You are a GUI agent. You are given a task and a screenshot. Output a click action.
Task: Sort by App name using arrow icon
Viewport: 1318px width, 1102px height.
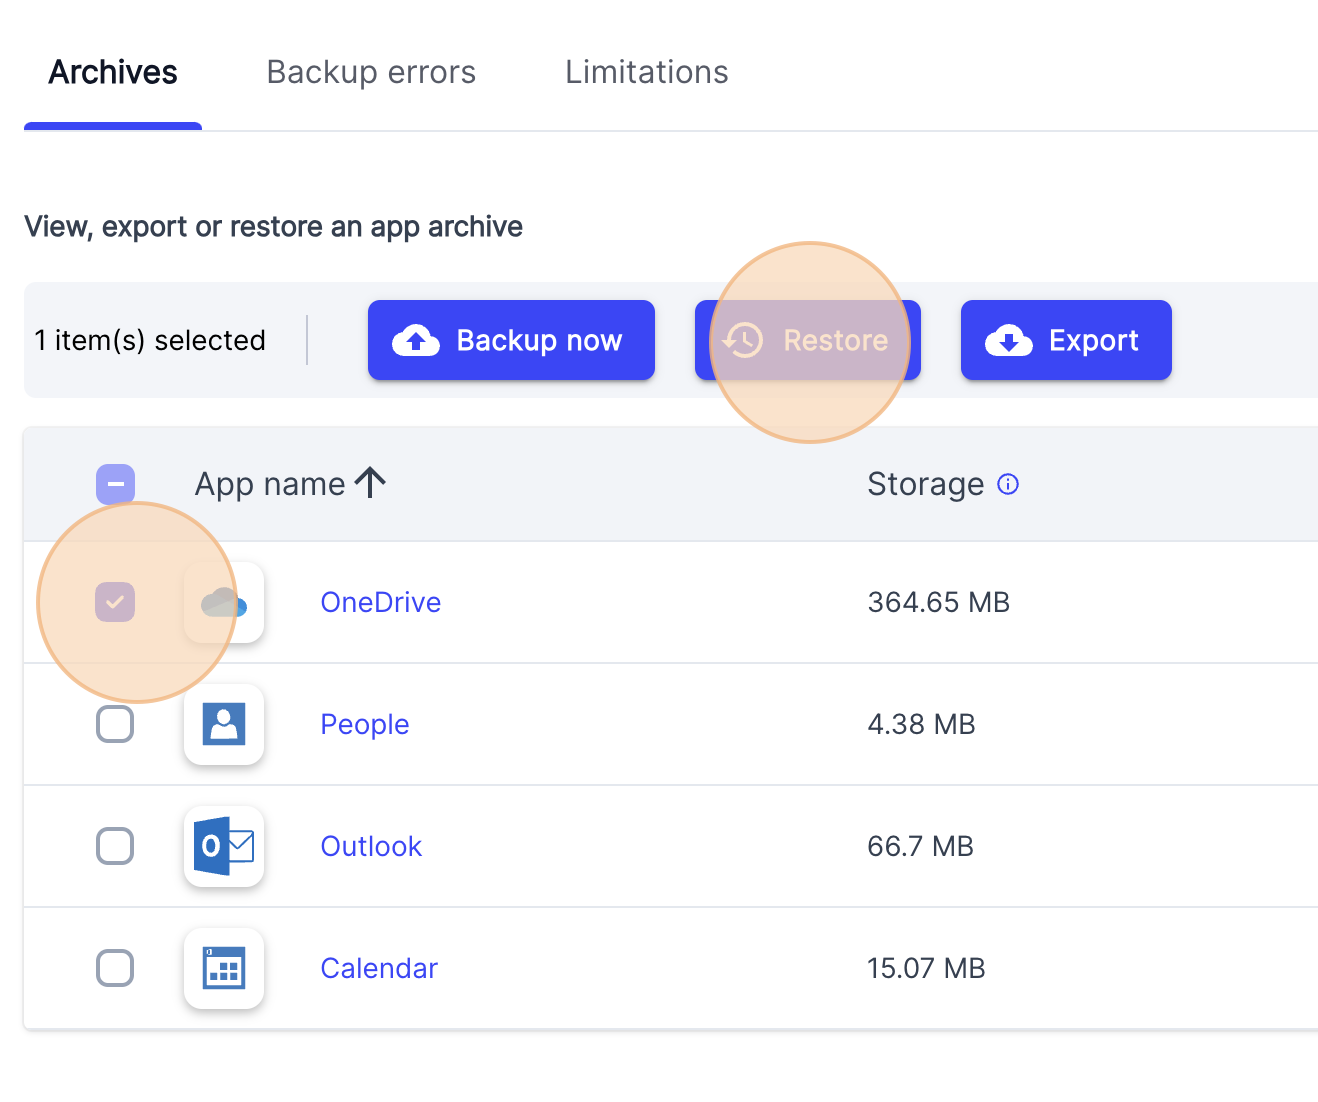tap(371, 483)
